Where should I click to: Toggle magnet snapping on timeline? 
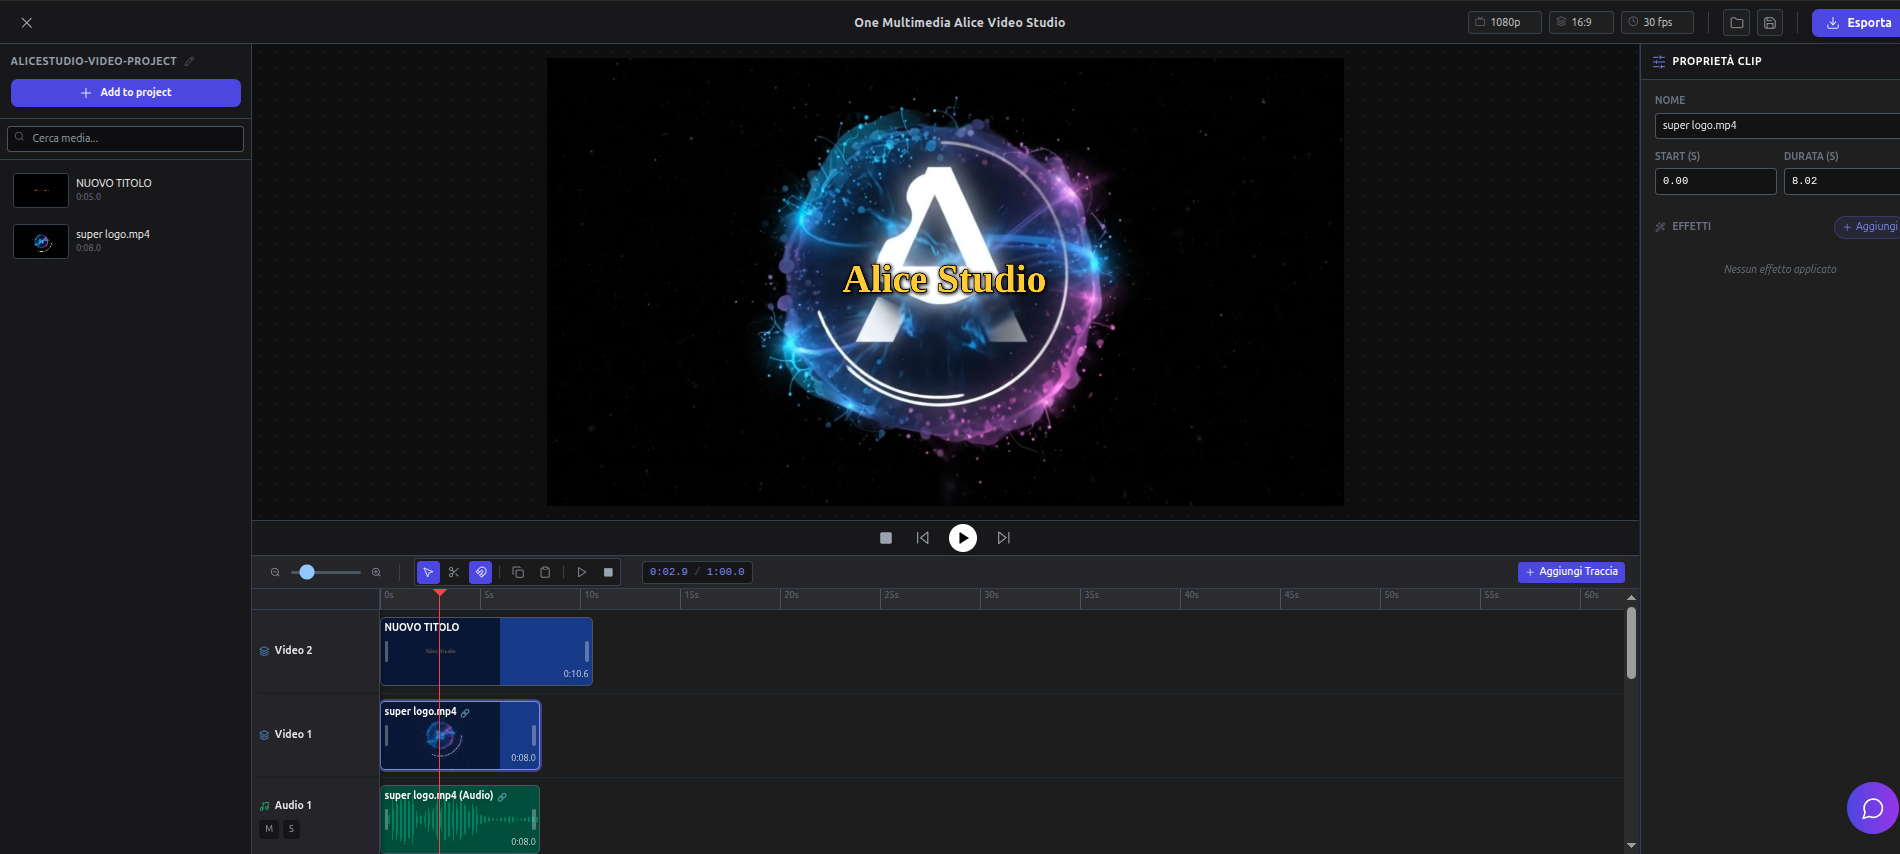[481, 572]
